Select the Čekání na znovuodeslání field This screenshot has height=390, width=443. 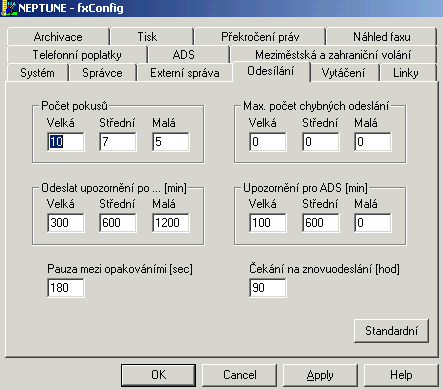[x=268, y=288]
